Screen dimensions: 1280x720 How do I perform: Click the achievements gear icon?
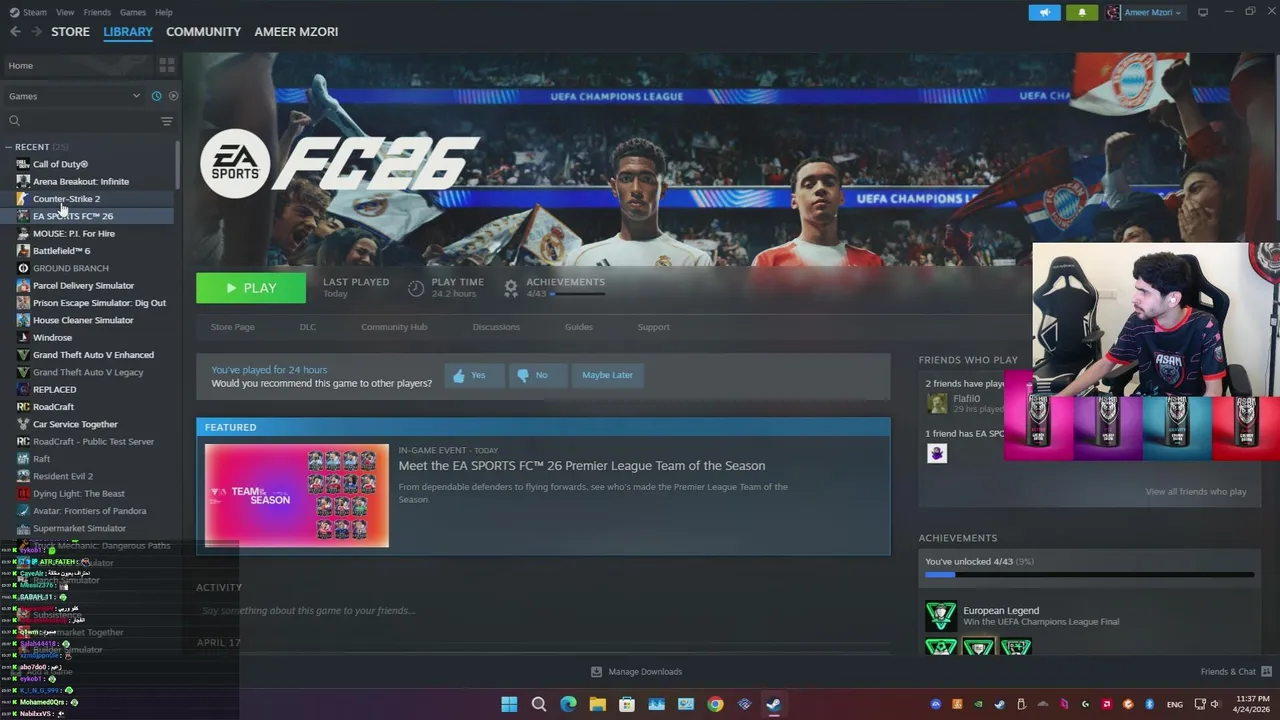coord(511,288)
